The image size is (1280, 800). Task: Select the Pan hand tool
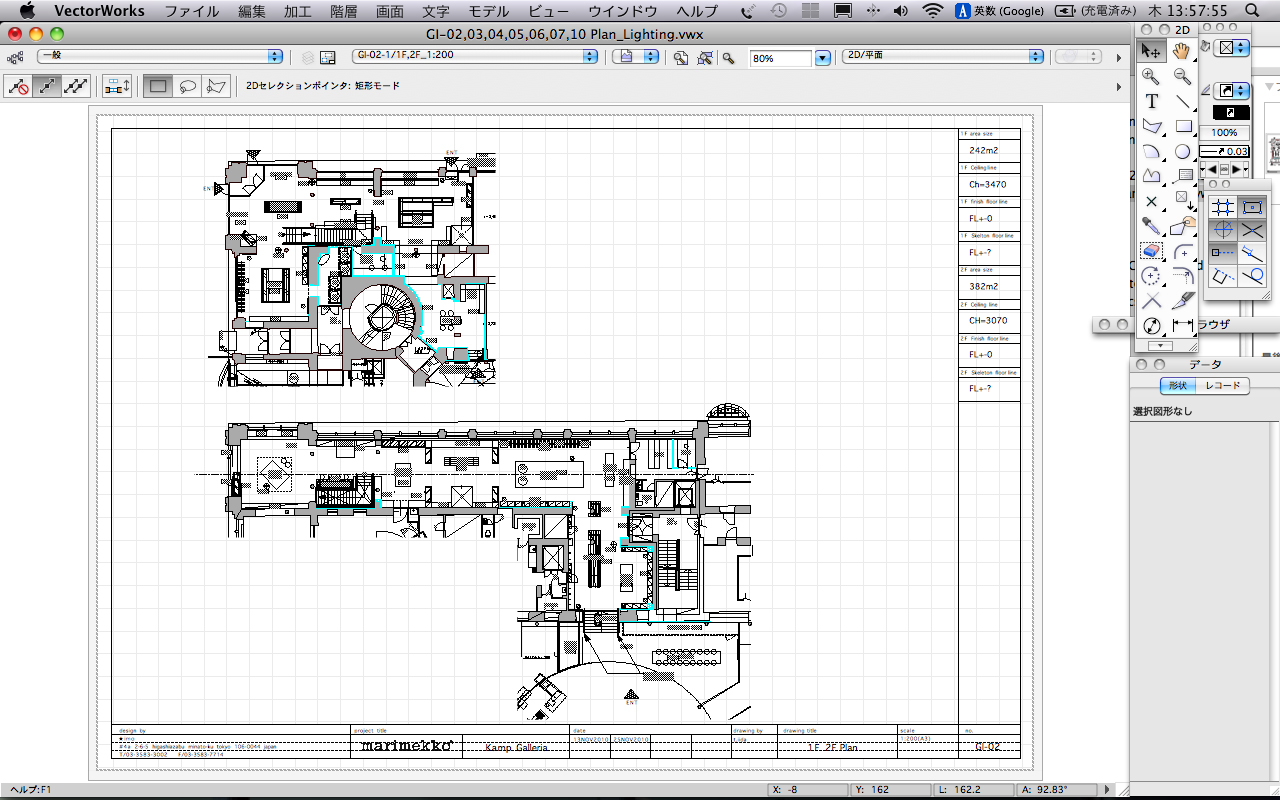click(x=1183, y=50)
